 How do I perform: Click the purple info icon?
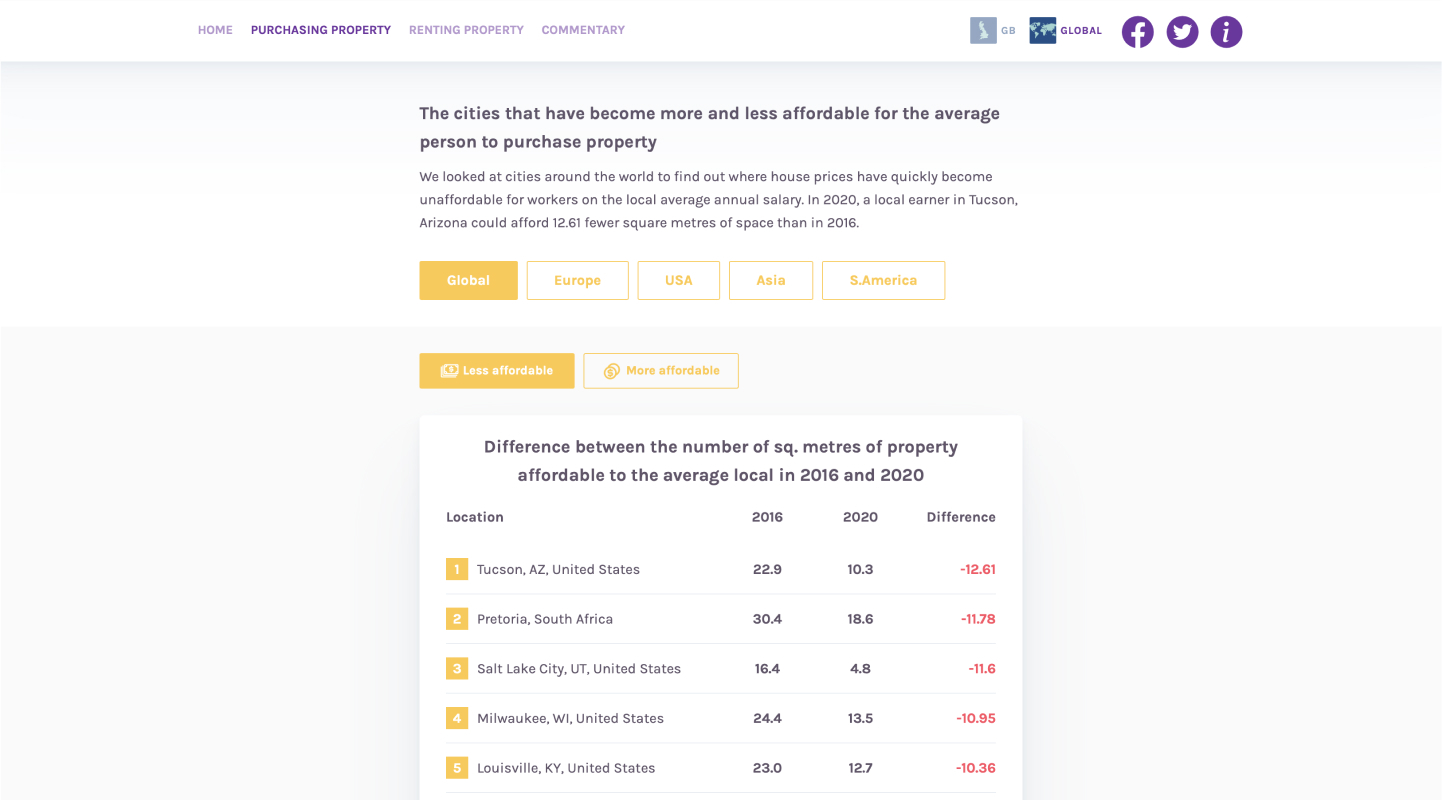click(1226, 32)
